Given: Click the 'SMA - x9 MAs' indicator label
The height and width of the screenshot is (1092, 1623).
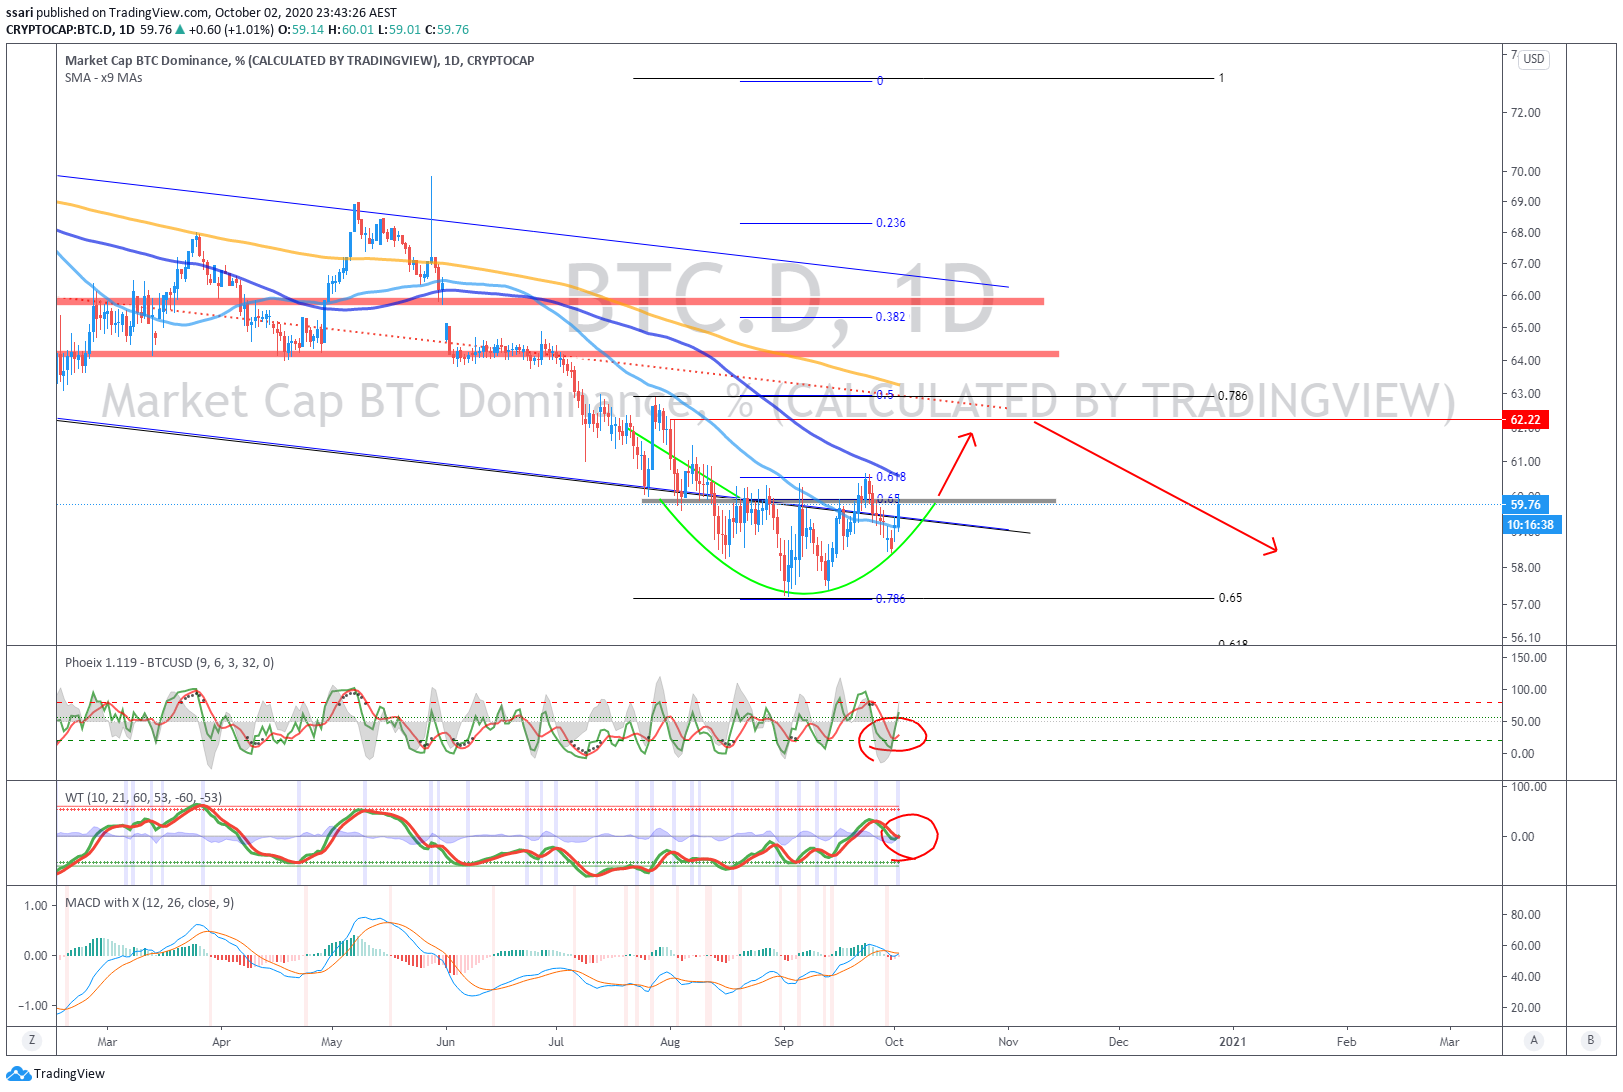Looking at the screenshot, I should 104,78.
